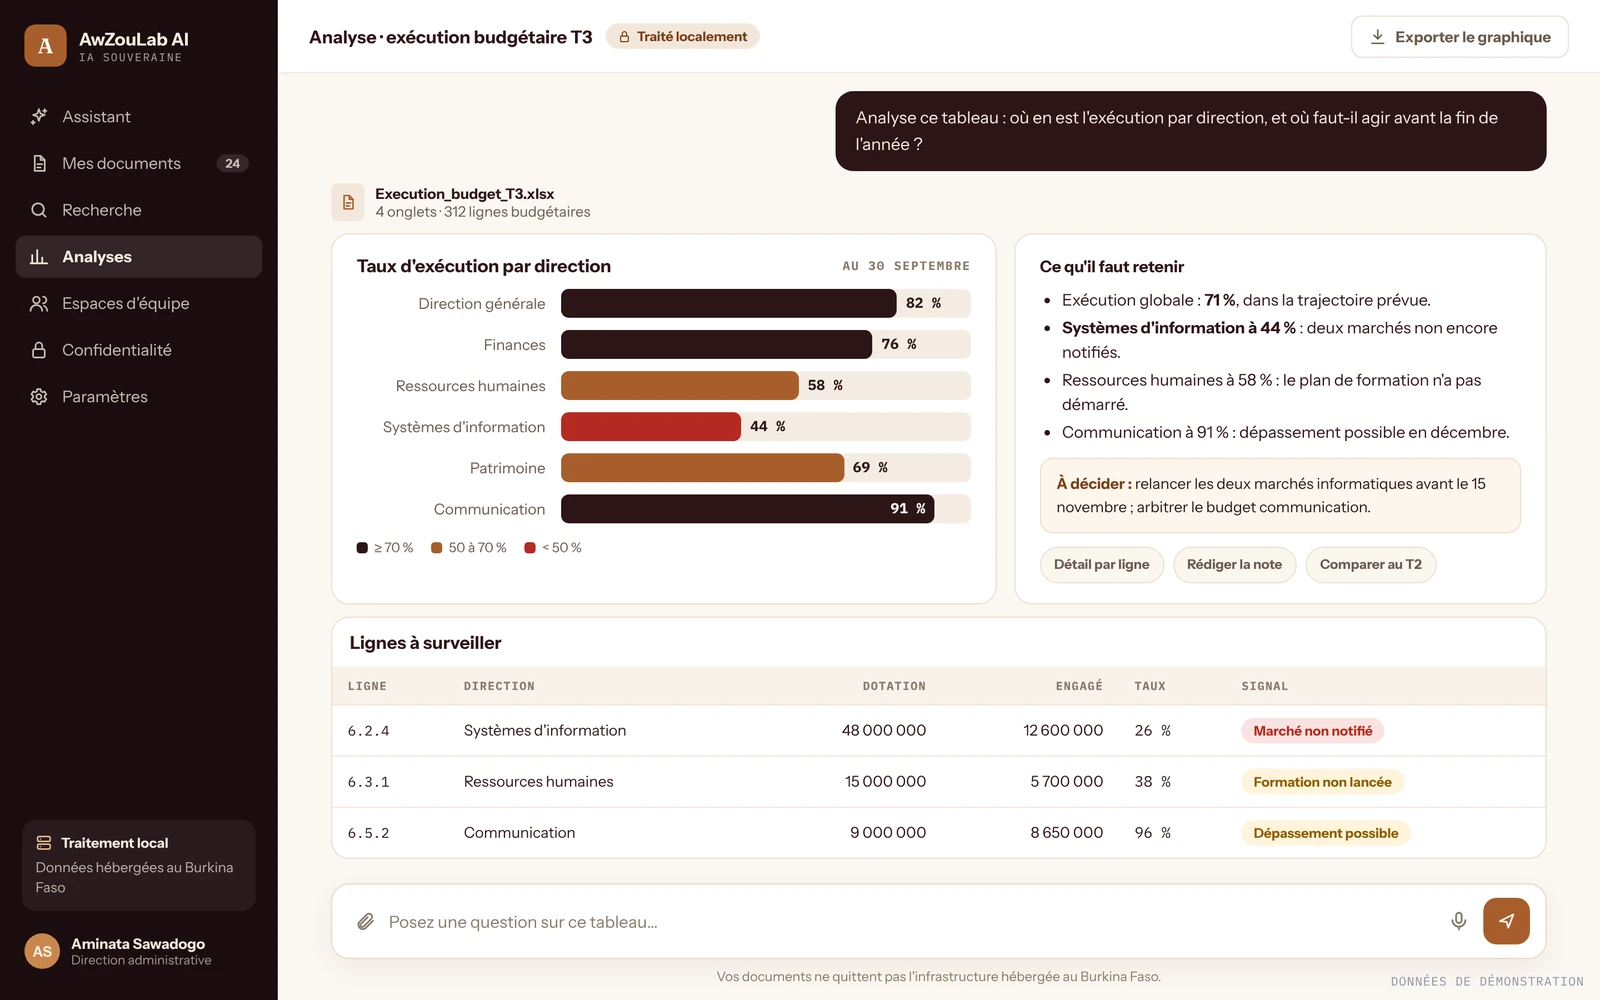Click Rédiger la note suggestion
Viewport: 1600px width, 1000px height.
point(1234,565)
